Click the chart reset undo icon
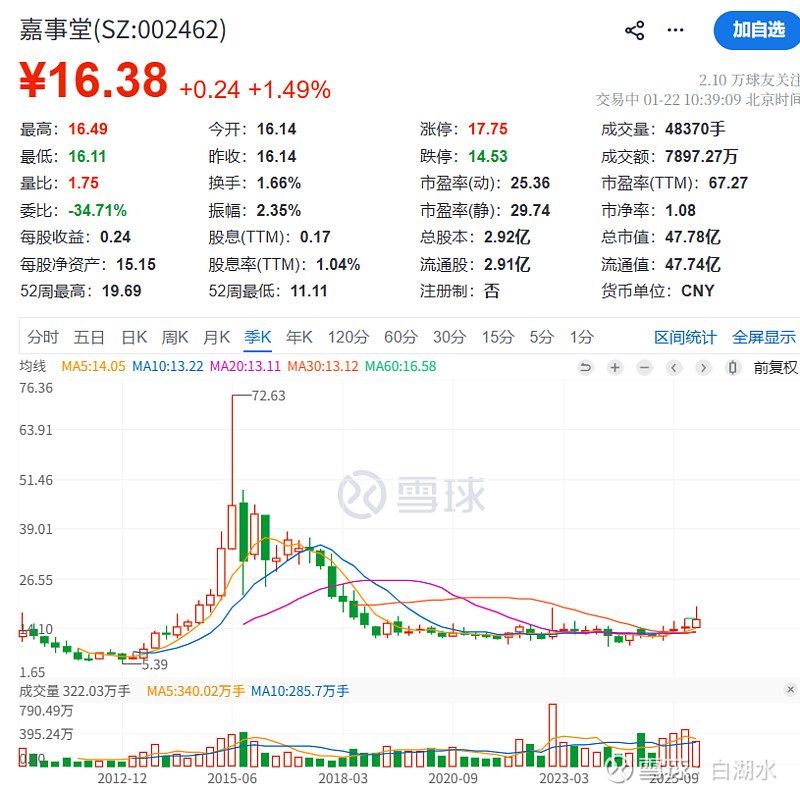Viewport: 800px width, 795px height. (x=586, y=367)
